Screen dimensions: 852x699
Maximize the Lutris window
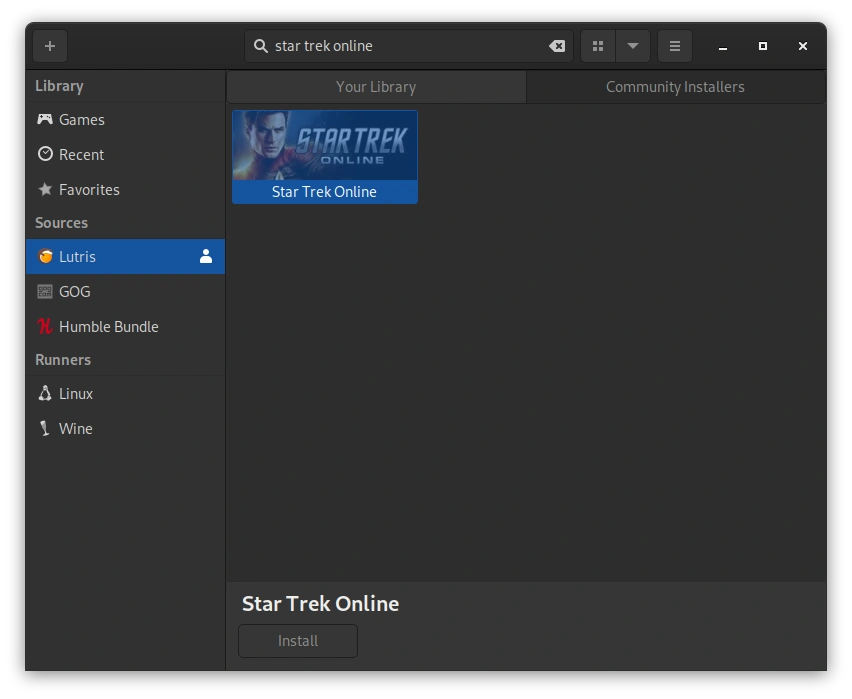pyautogui.click(x=763, y=46)
